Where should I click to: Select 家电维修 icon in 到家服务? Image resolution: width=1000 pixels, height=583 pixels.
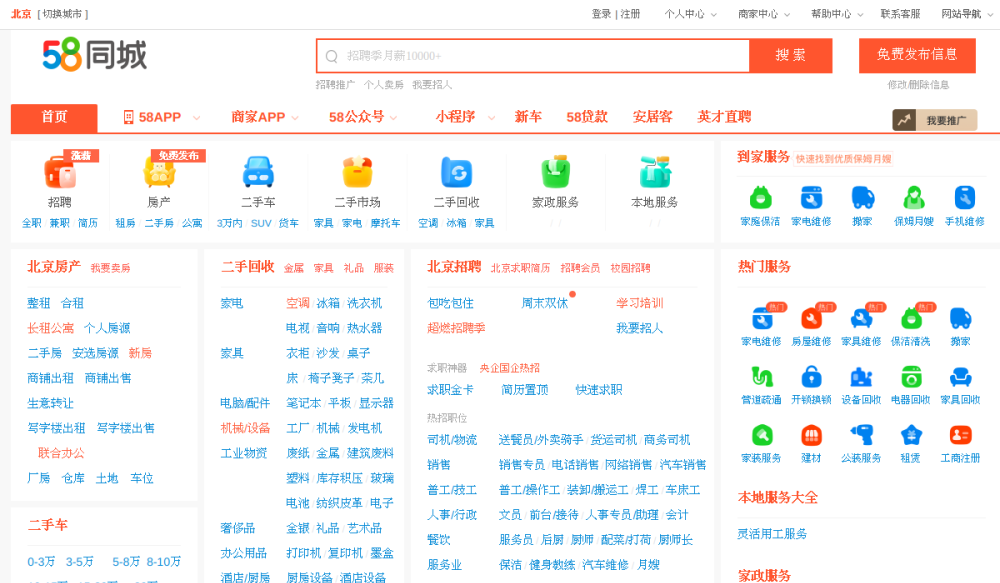(x=811, y=198)
